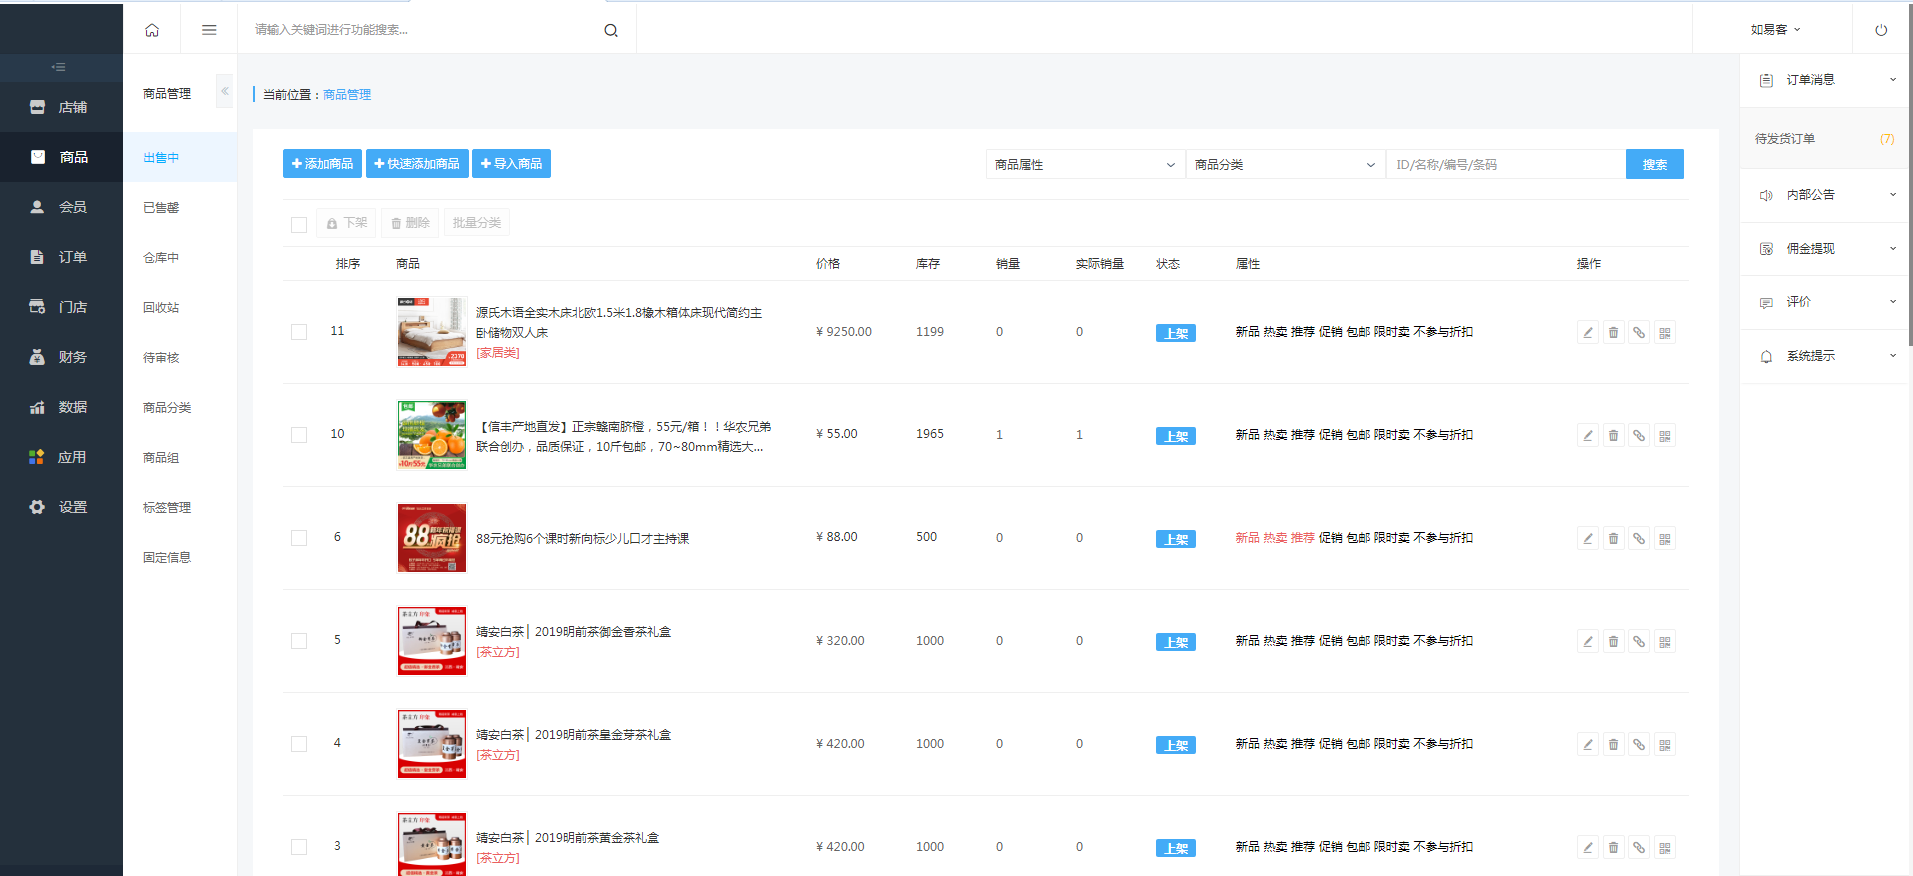Viewport: 1913px width, 876px height.
Task: Open the 待发货订单 row in right panel
Action: coord(1825,139)
